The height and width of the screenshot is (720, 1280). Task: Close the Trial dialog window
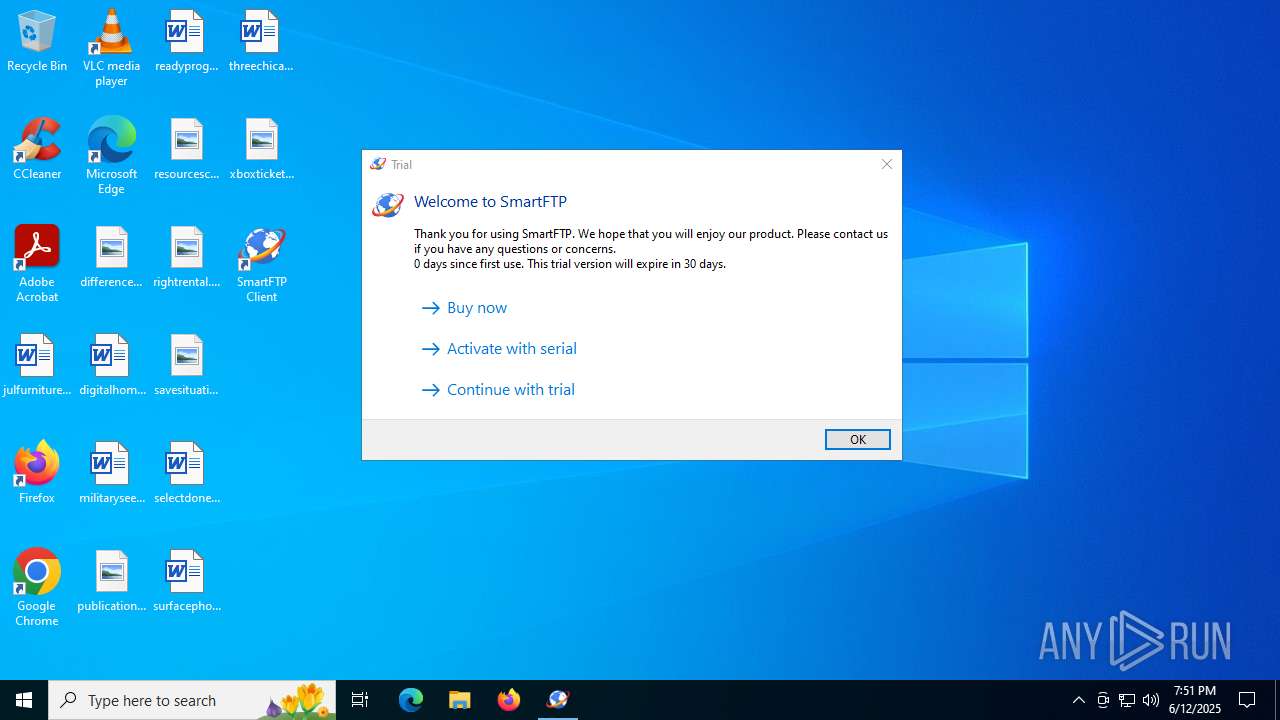[886, 164]
